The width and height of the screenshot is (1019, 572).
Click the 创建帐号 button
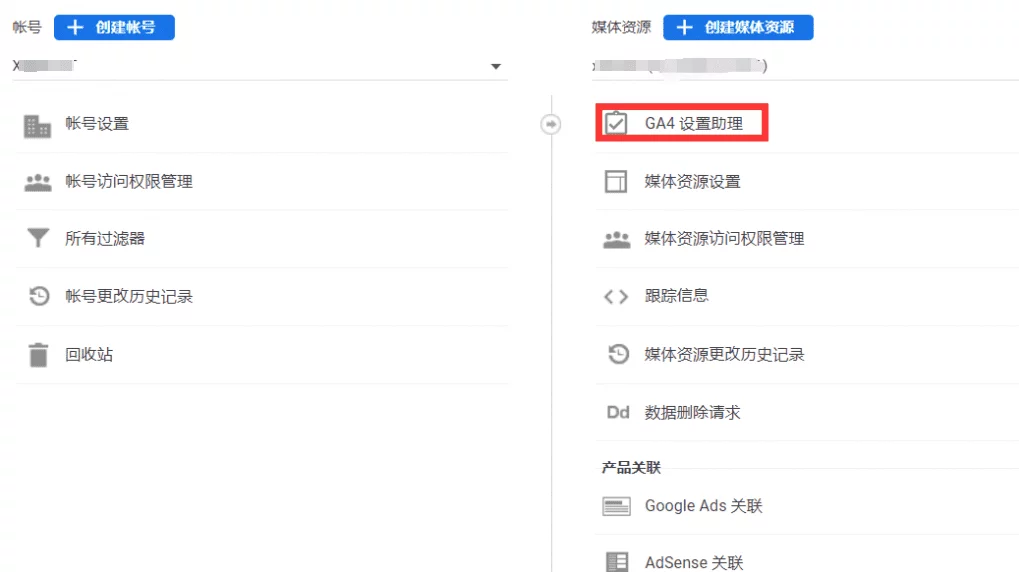pyautogui.click(x=114, y=27)
